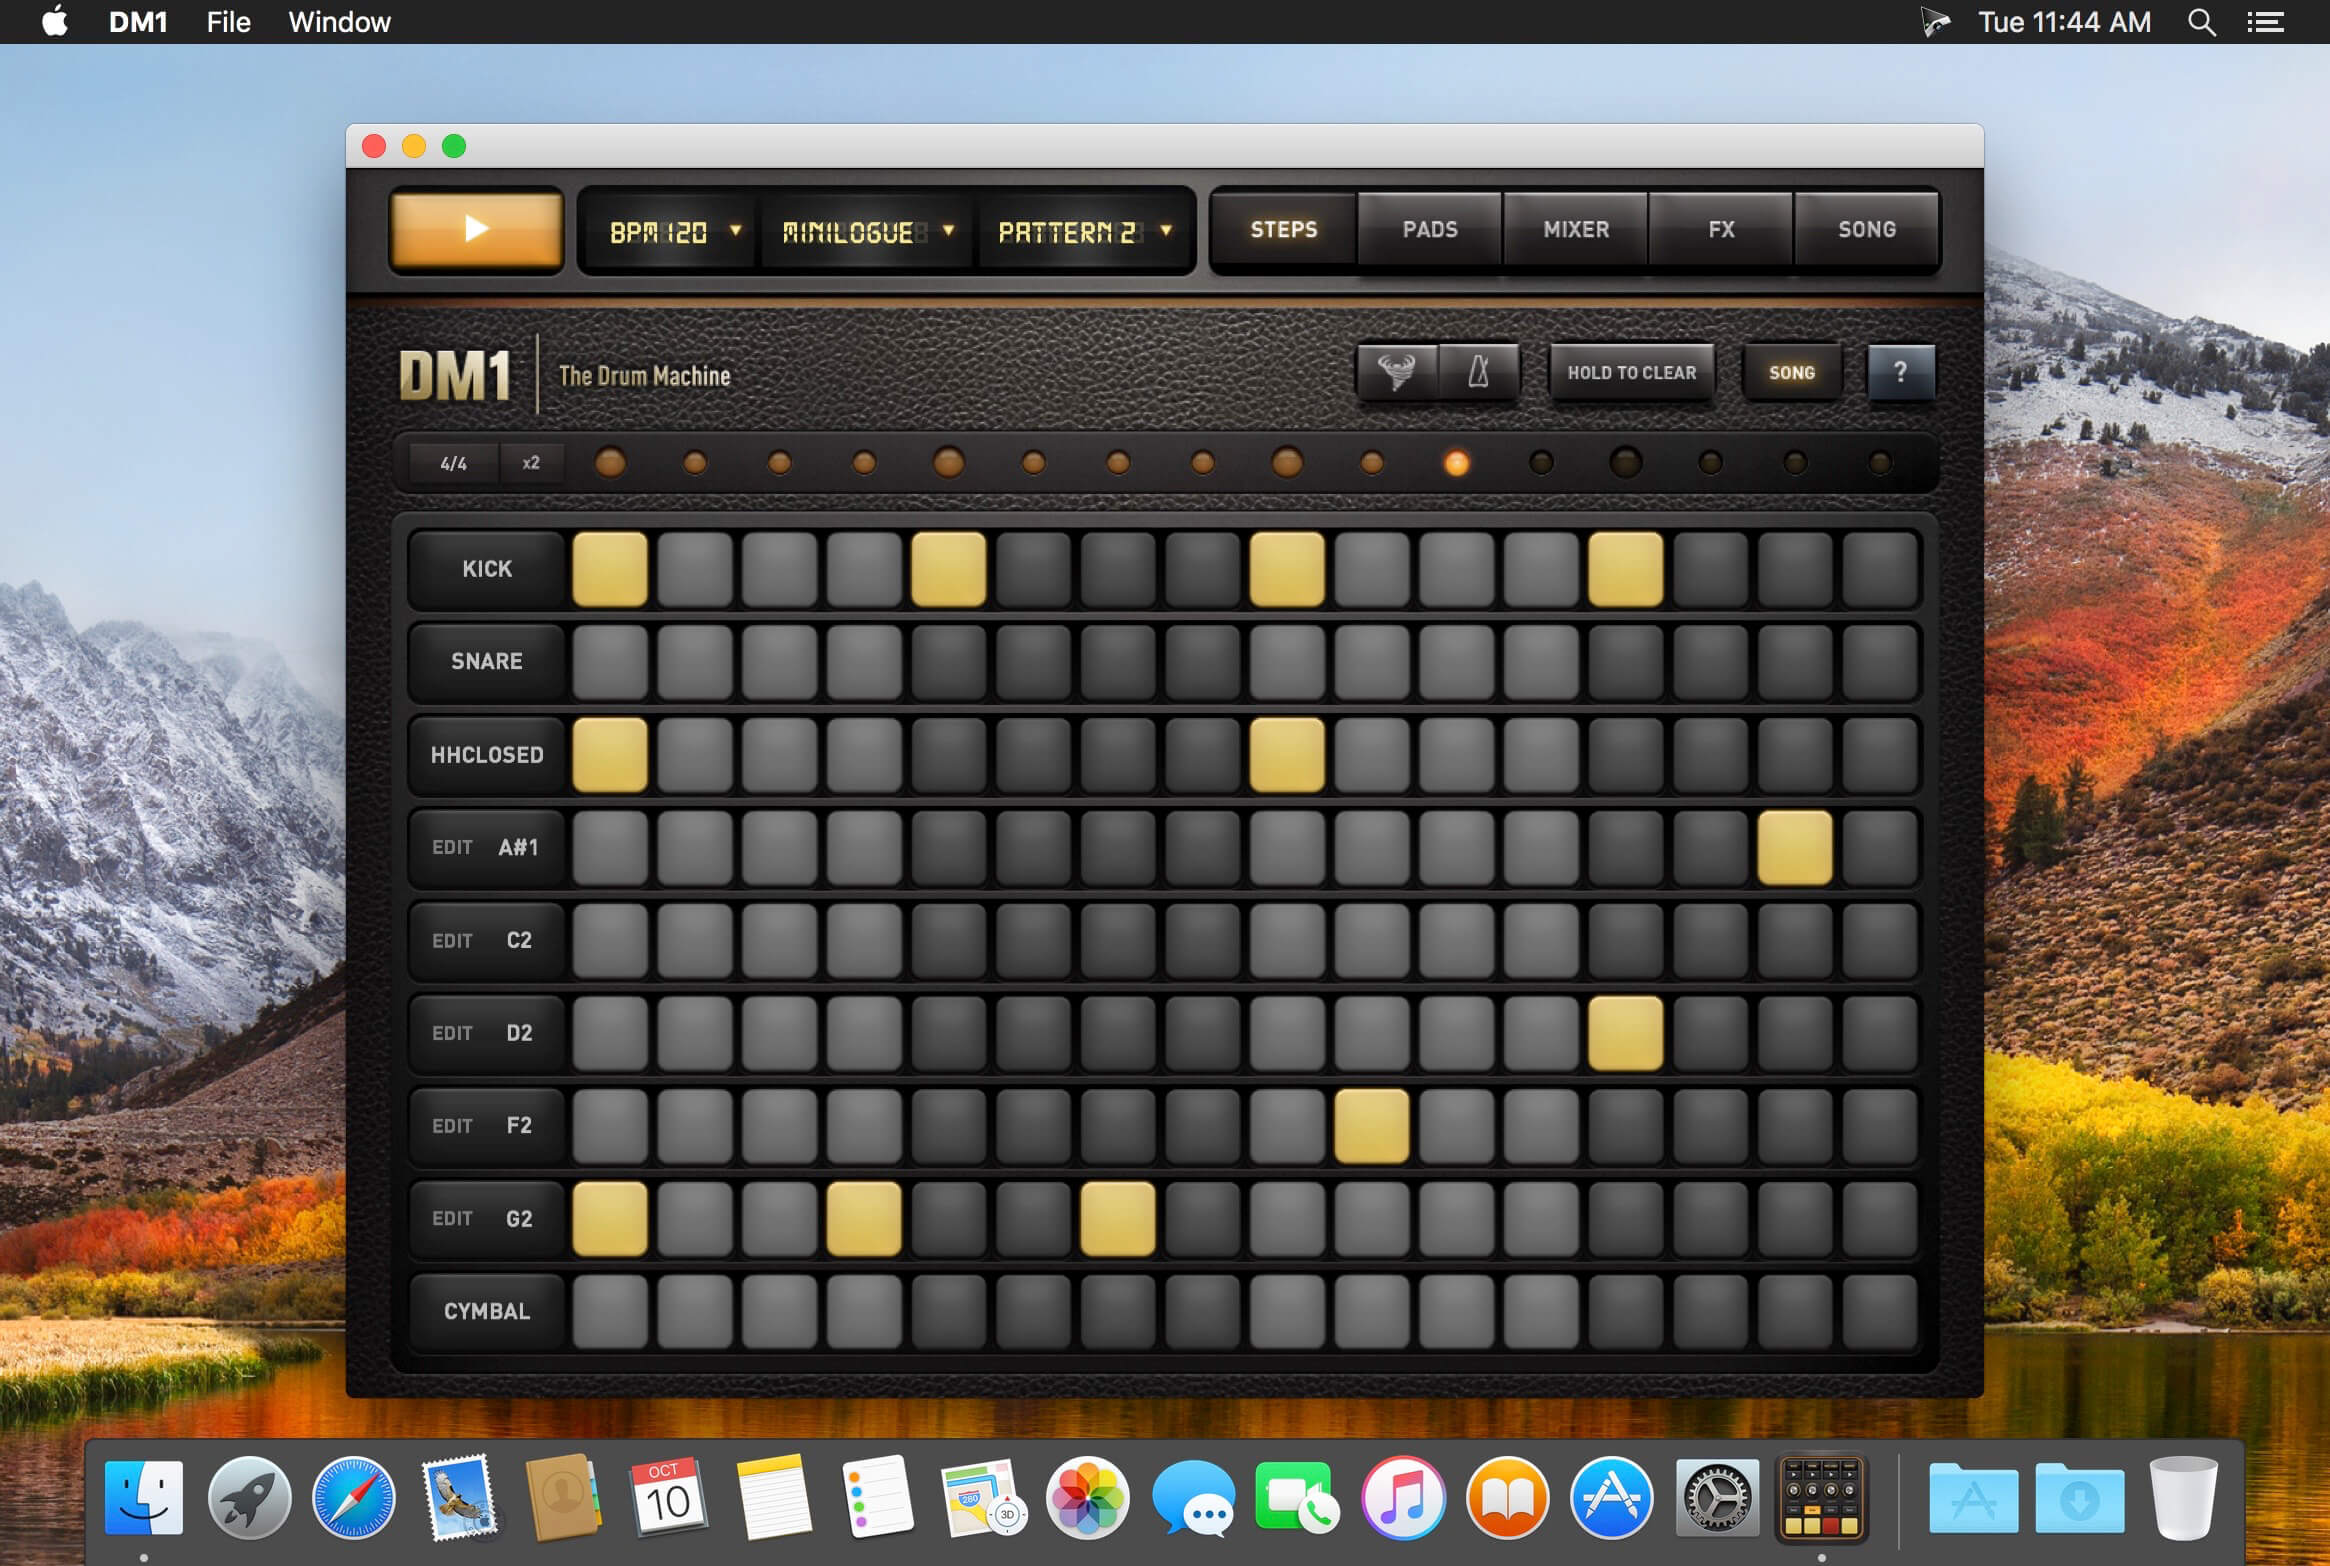Open EDIT for the D2 row
This screenshot has width=2330, height=1566.
click(x=452, y=1033)
